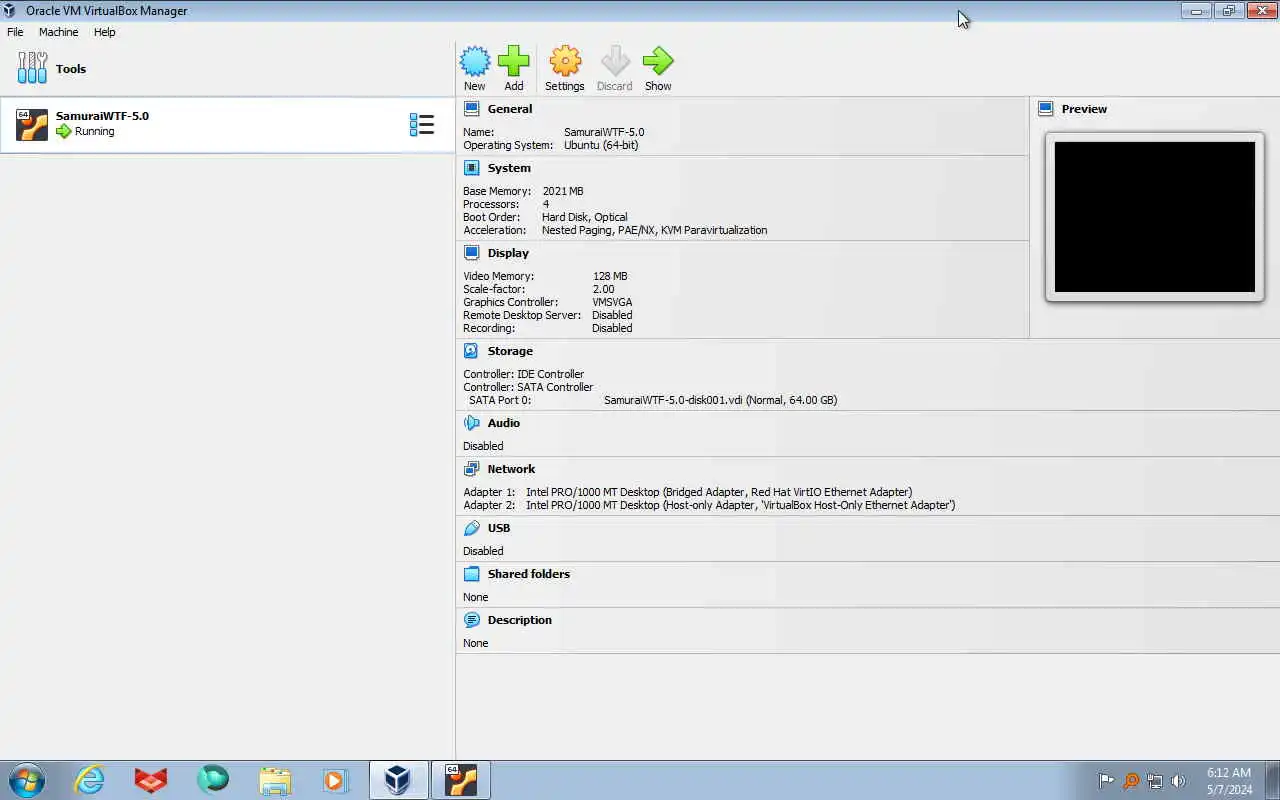Open the Network settings header link
Viewport: 1280px width, 800px height.
[511, 469]
